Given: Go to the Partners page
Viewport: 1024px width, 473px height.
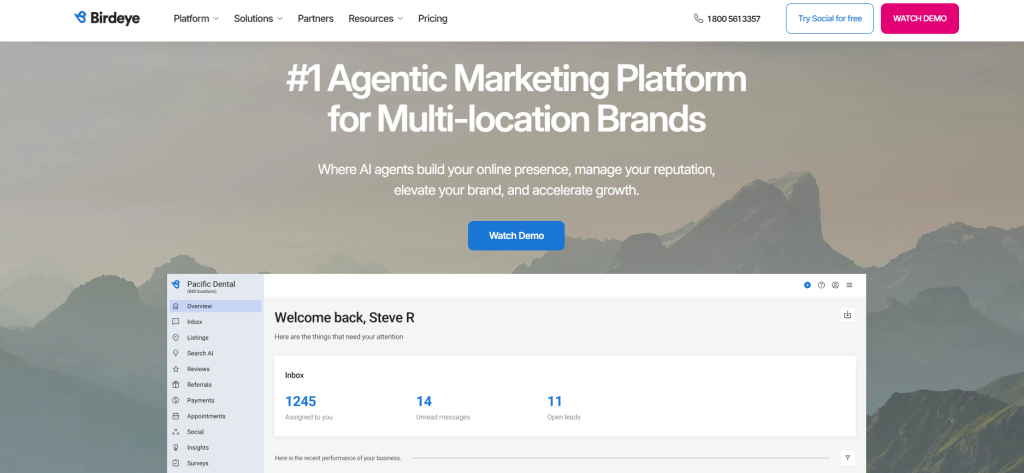Looking at the screenshot, I should 316,19.
